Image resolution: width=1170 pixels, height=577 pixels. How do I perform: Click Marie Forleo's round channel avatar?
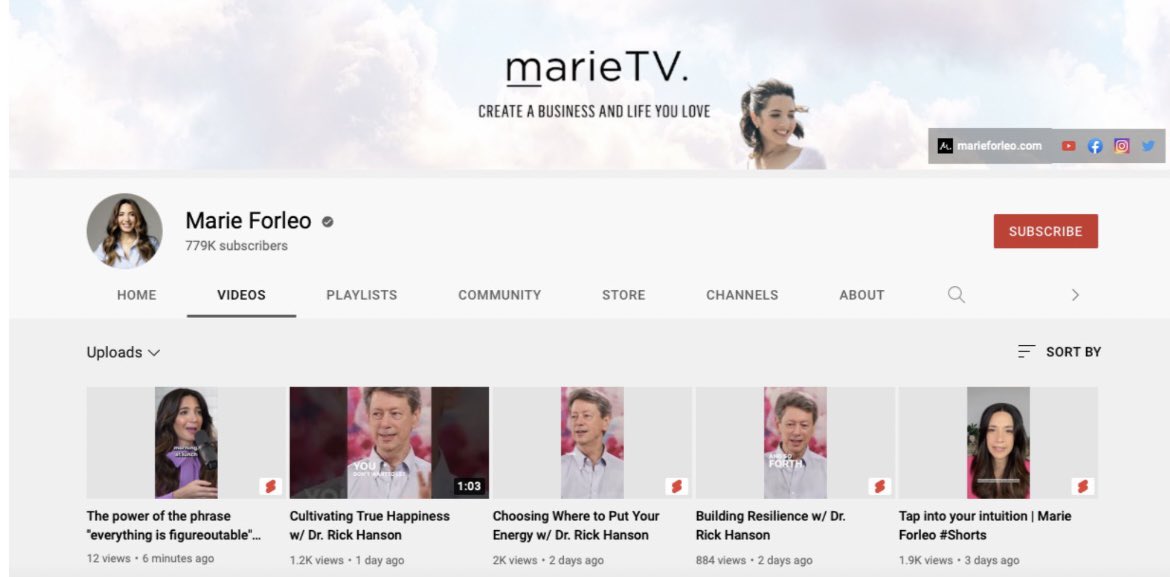click(125, 231)
